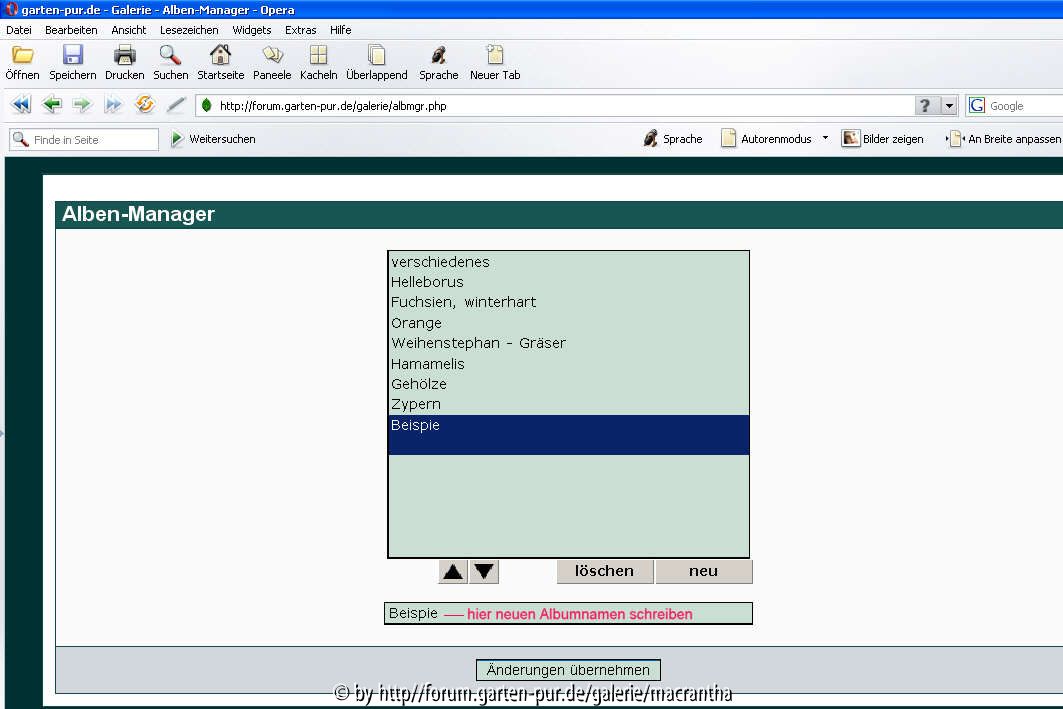Toggle An Breite anpassen option
The image size is (1063, 709).
1004,139
